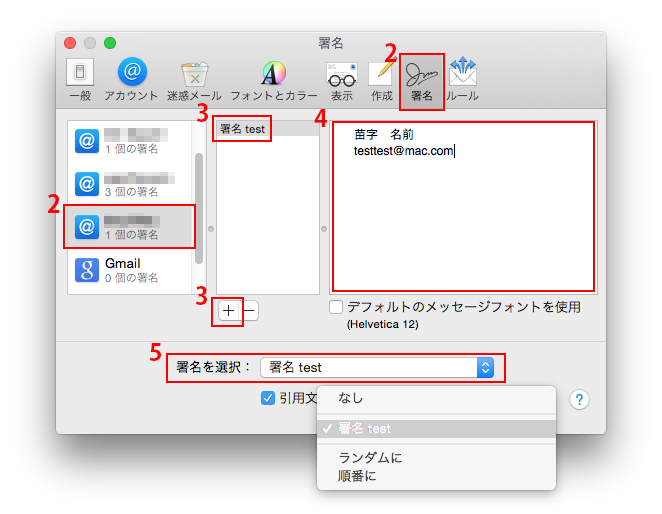This screenshot has height=514, width=662.
Task: Add a new signature with plus button
Action: coord(228,311)
